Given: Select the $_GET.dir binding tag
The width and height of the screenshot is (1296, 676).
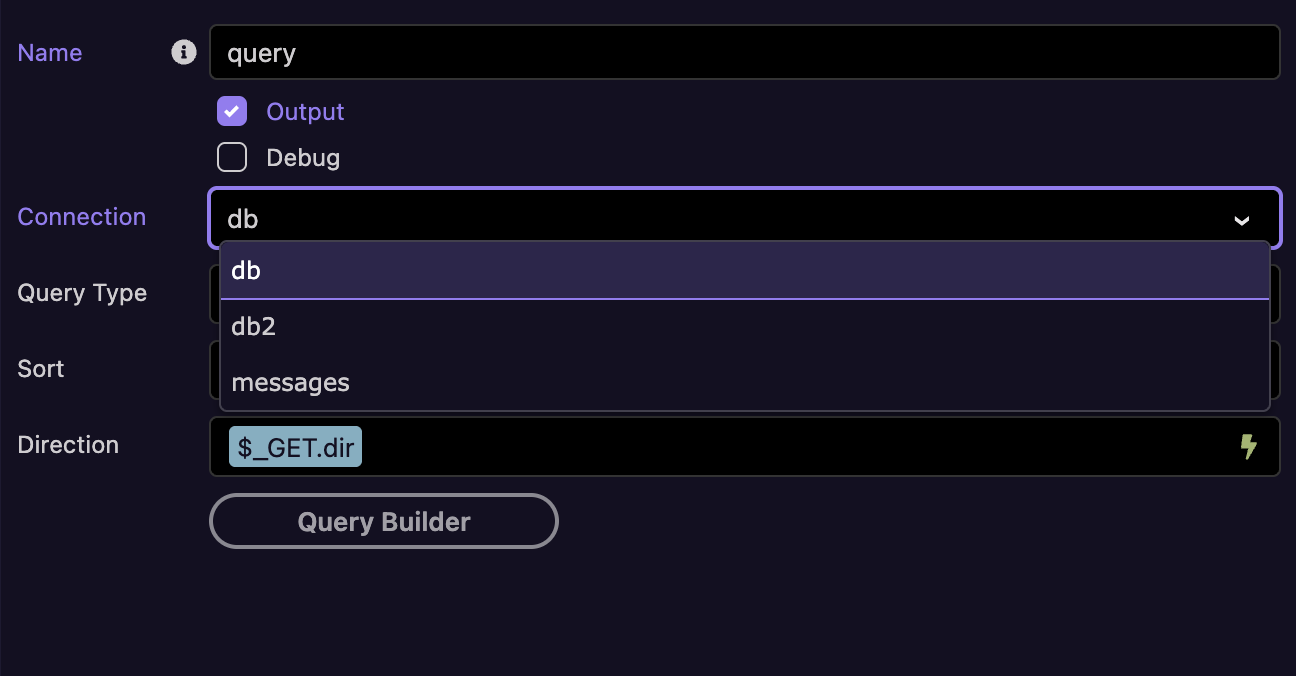Looking at the screenshot, I should point(296,446).
